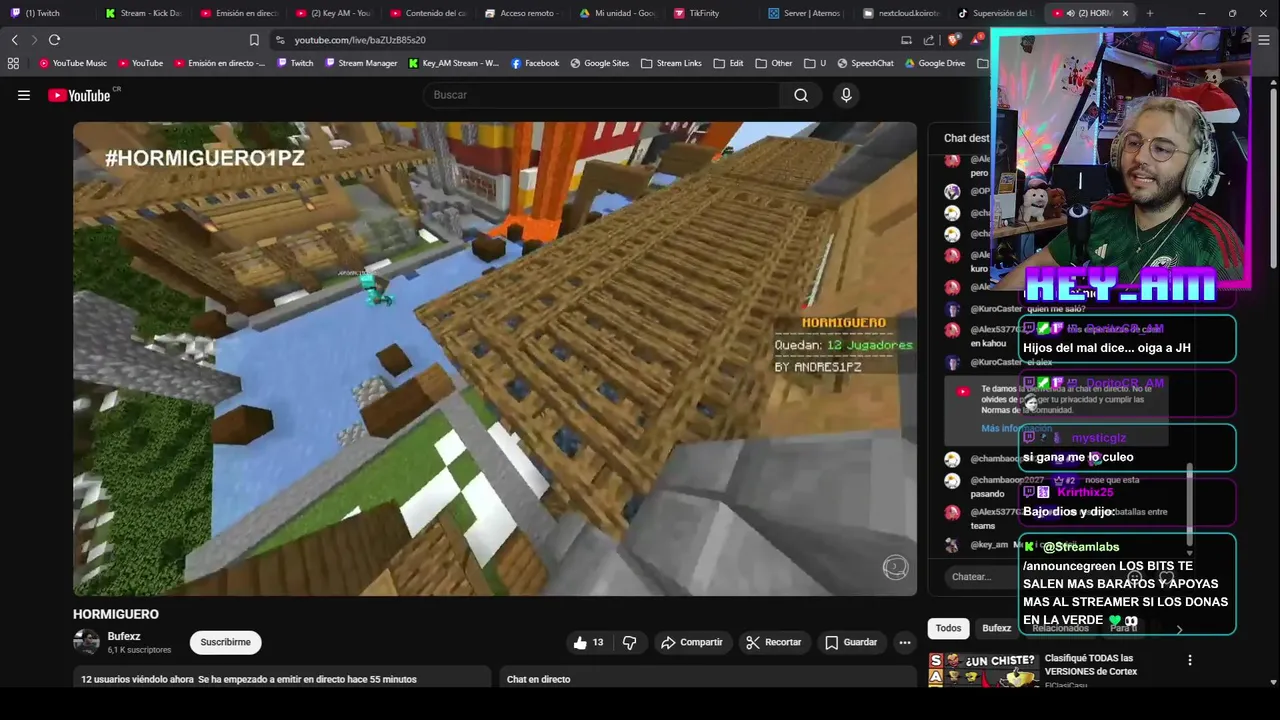Open options for the Cortex video suggestion
The image size is (1280, 720).
pos(1190,660)
